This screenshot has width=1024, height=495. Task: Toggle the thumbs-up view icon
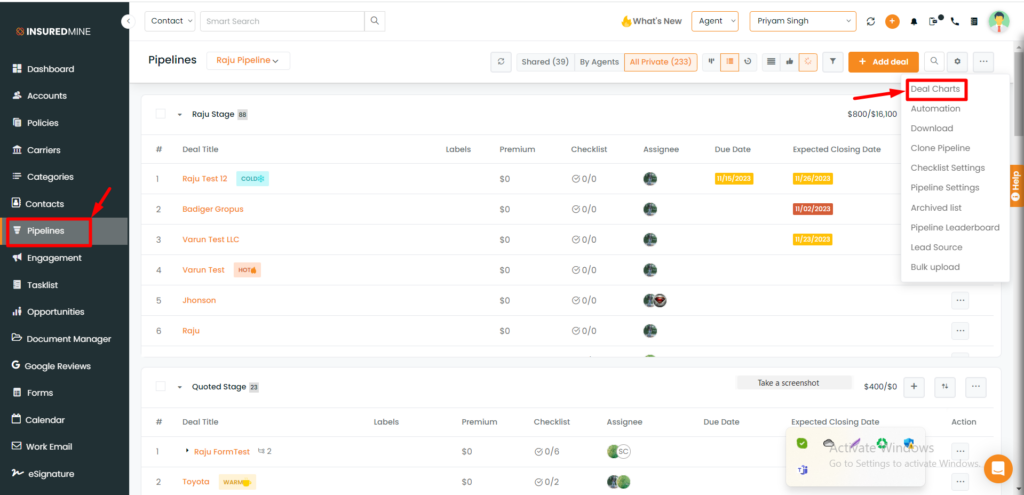pos(790,61)
